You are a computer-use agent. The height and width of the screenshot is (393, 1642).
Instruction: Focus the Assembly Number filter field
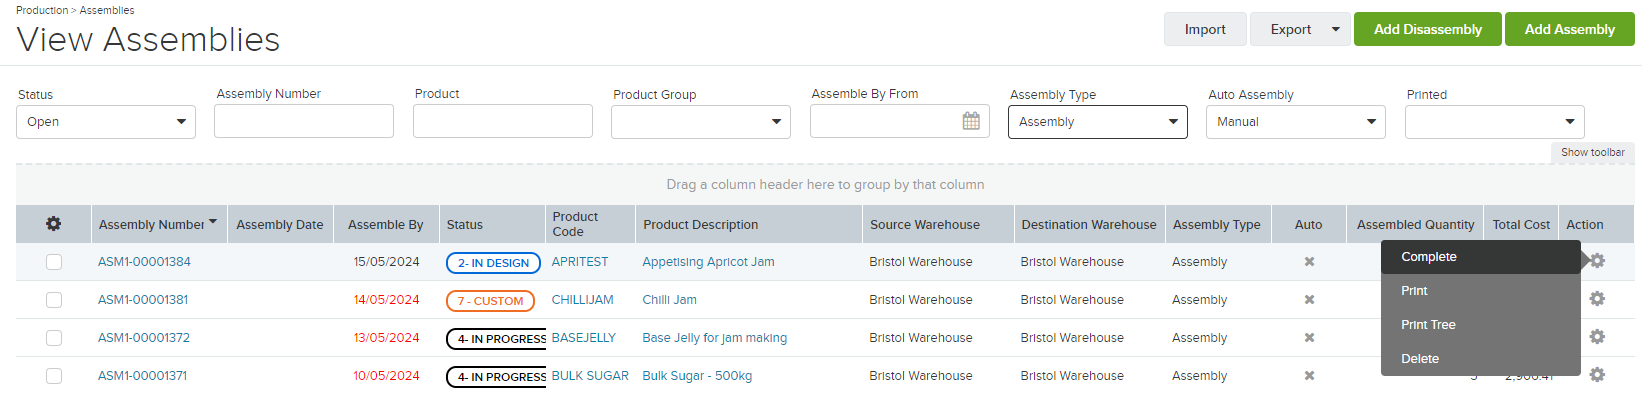coord(304,121)
